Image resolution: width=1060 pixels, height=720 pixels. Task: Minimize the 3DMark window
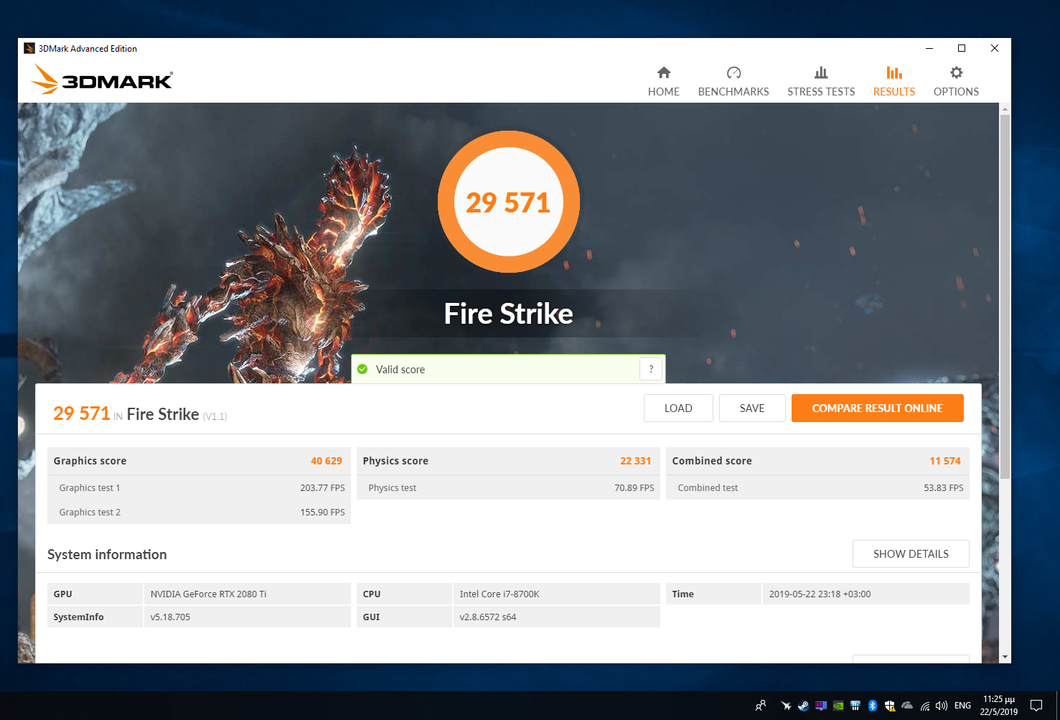(930, 48)
